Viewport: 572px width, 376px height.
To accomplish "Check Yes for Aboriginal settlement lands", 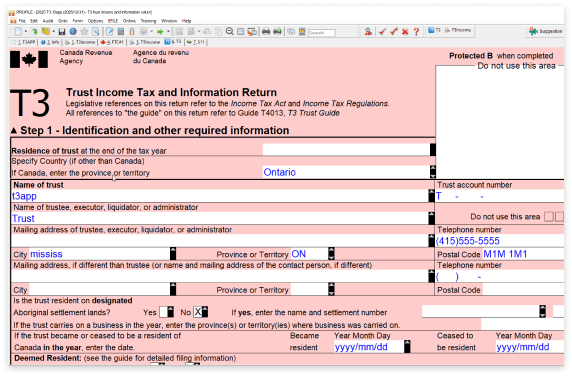I will (164, 312).
